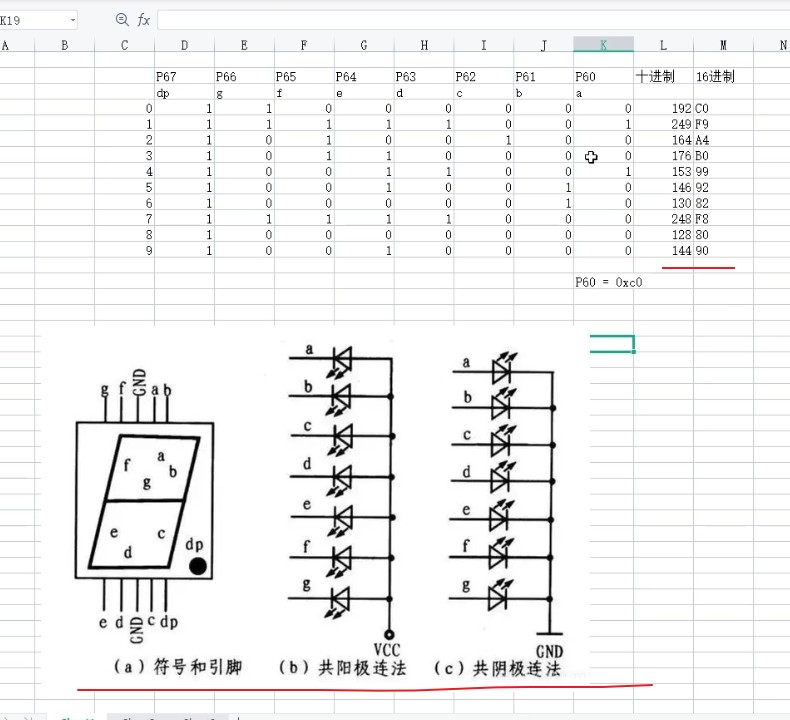This screenshot has height=720, width=790.
Task: Select column J header
Action: click(544, 45)
